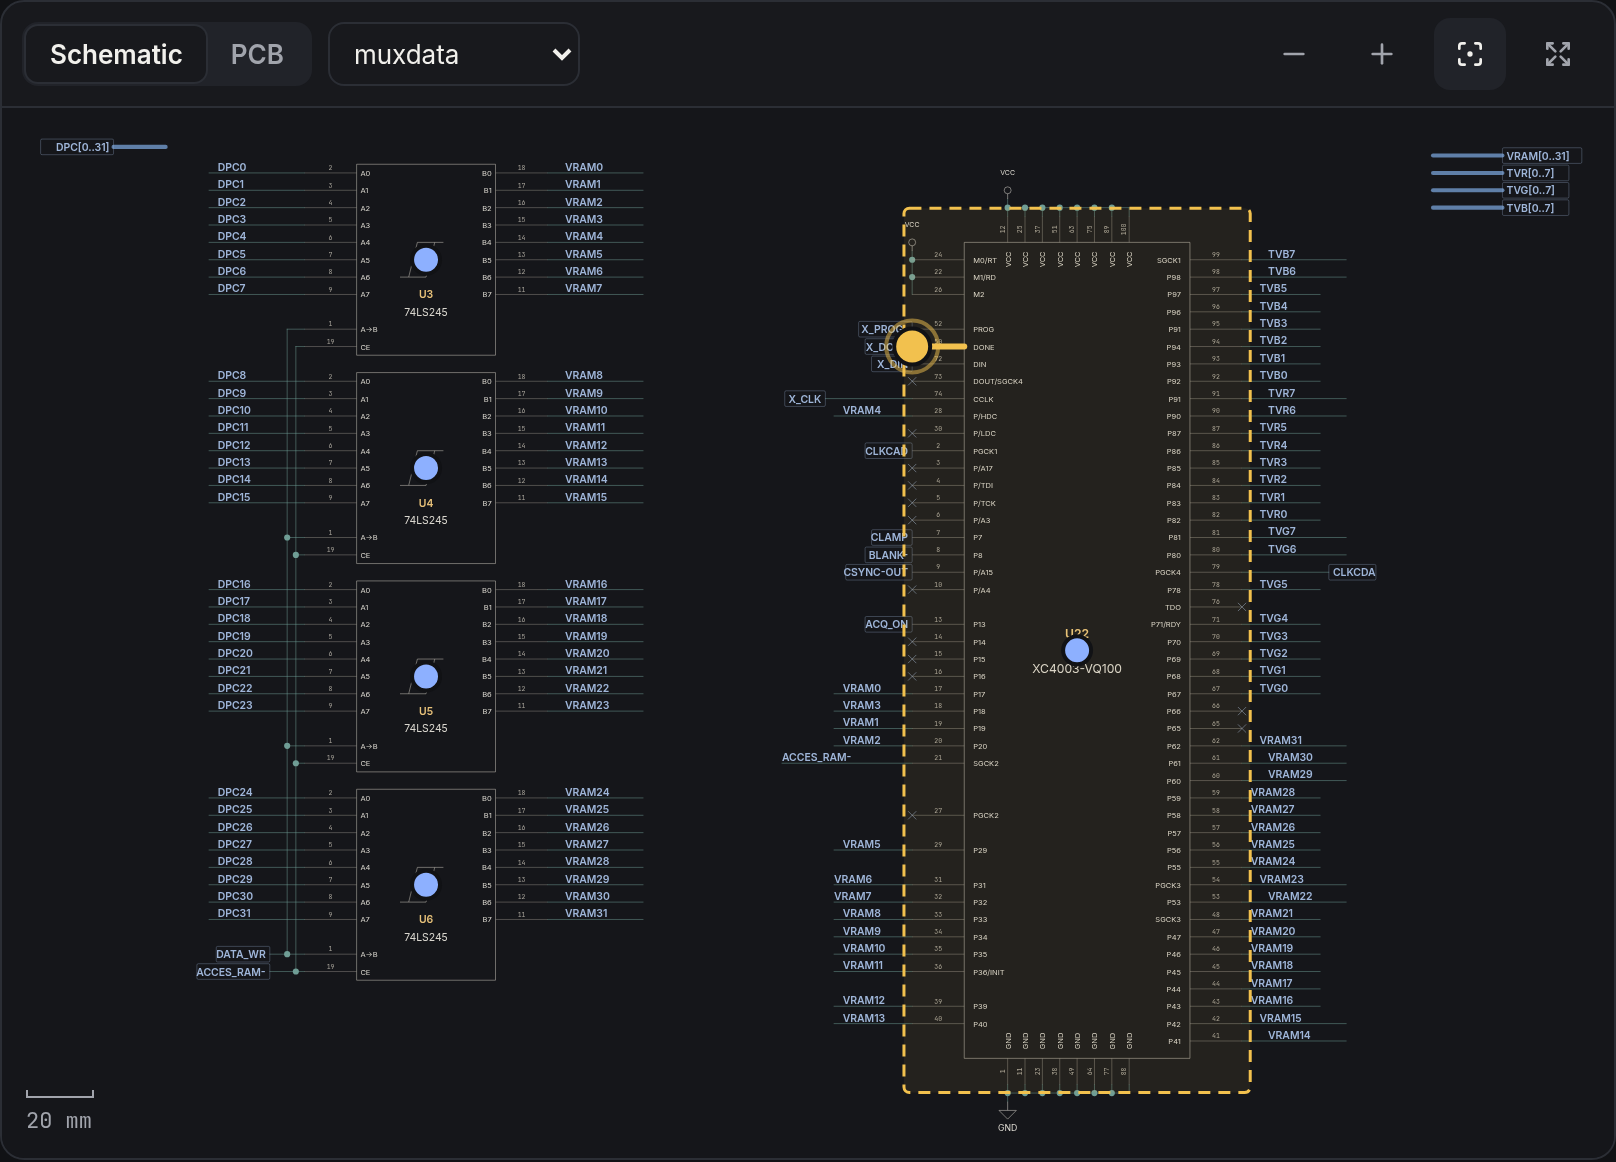1616x1162 pixels.
Task: Click the TVB[0..7] bus label
Action: (1535, 208)
